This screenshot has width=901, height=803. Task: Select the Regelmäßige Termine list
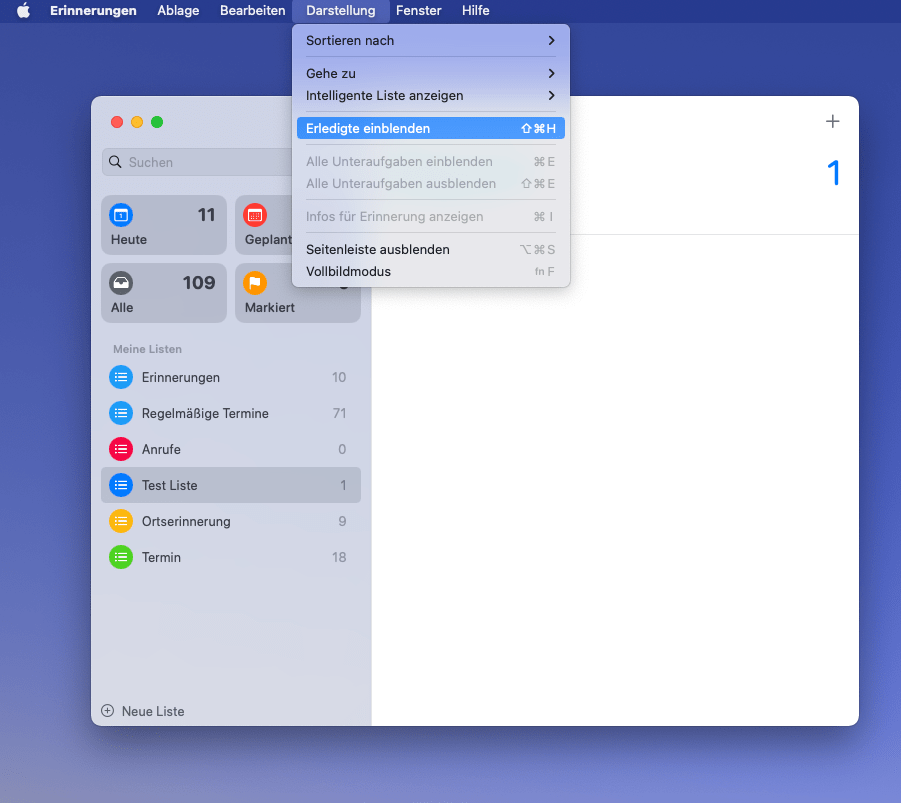[205, 413]
